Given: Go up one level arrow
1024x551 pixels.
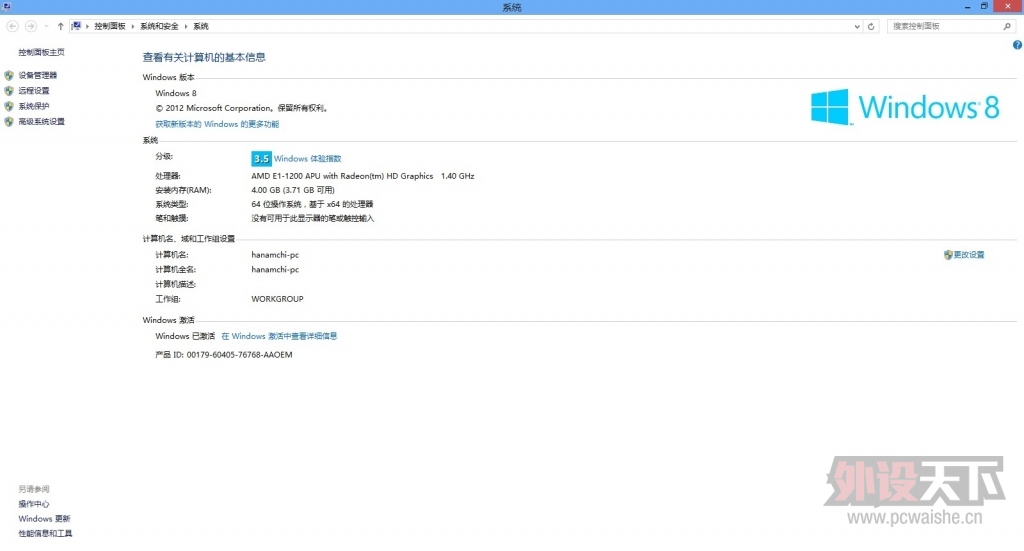Looking at the screenshot, I should (x=60, y=26).
